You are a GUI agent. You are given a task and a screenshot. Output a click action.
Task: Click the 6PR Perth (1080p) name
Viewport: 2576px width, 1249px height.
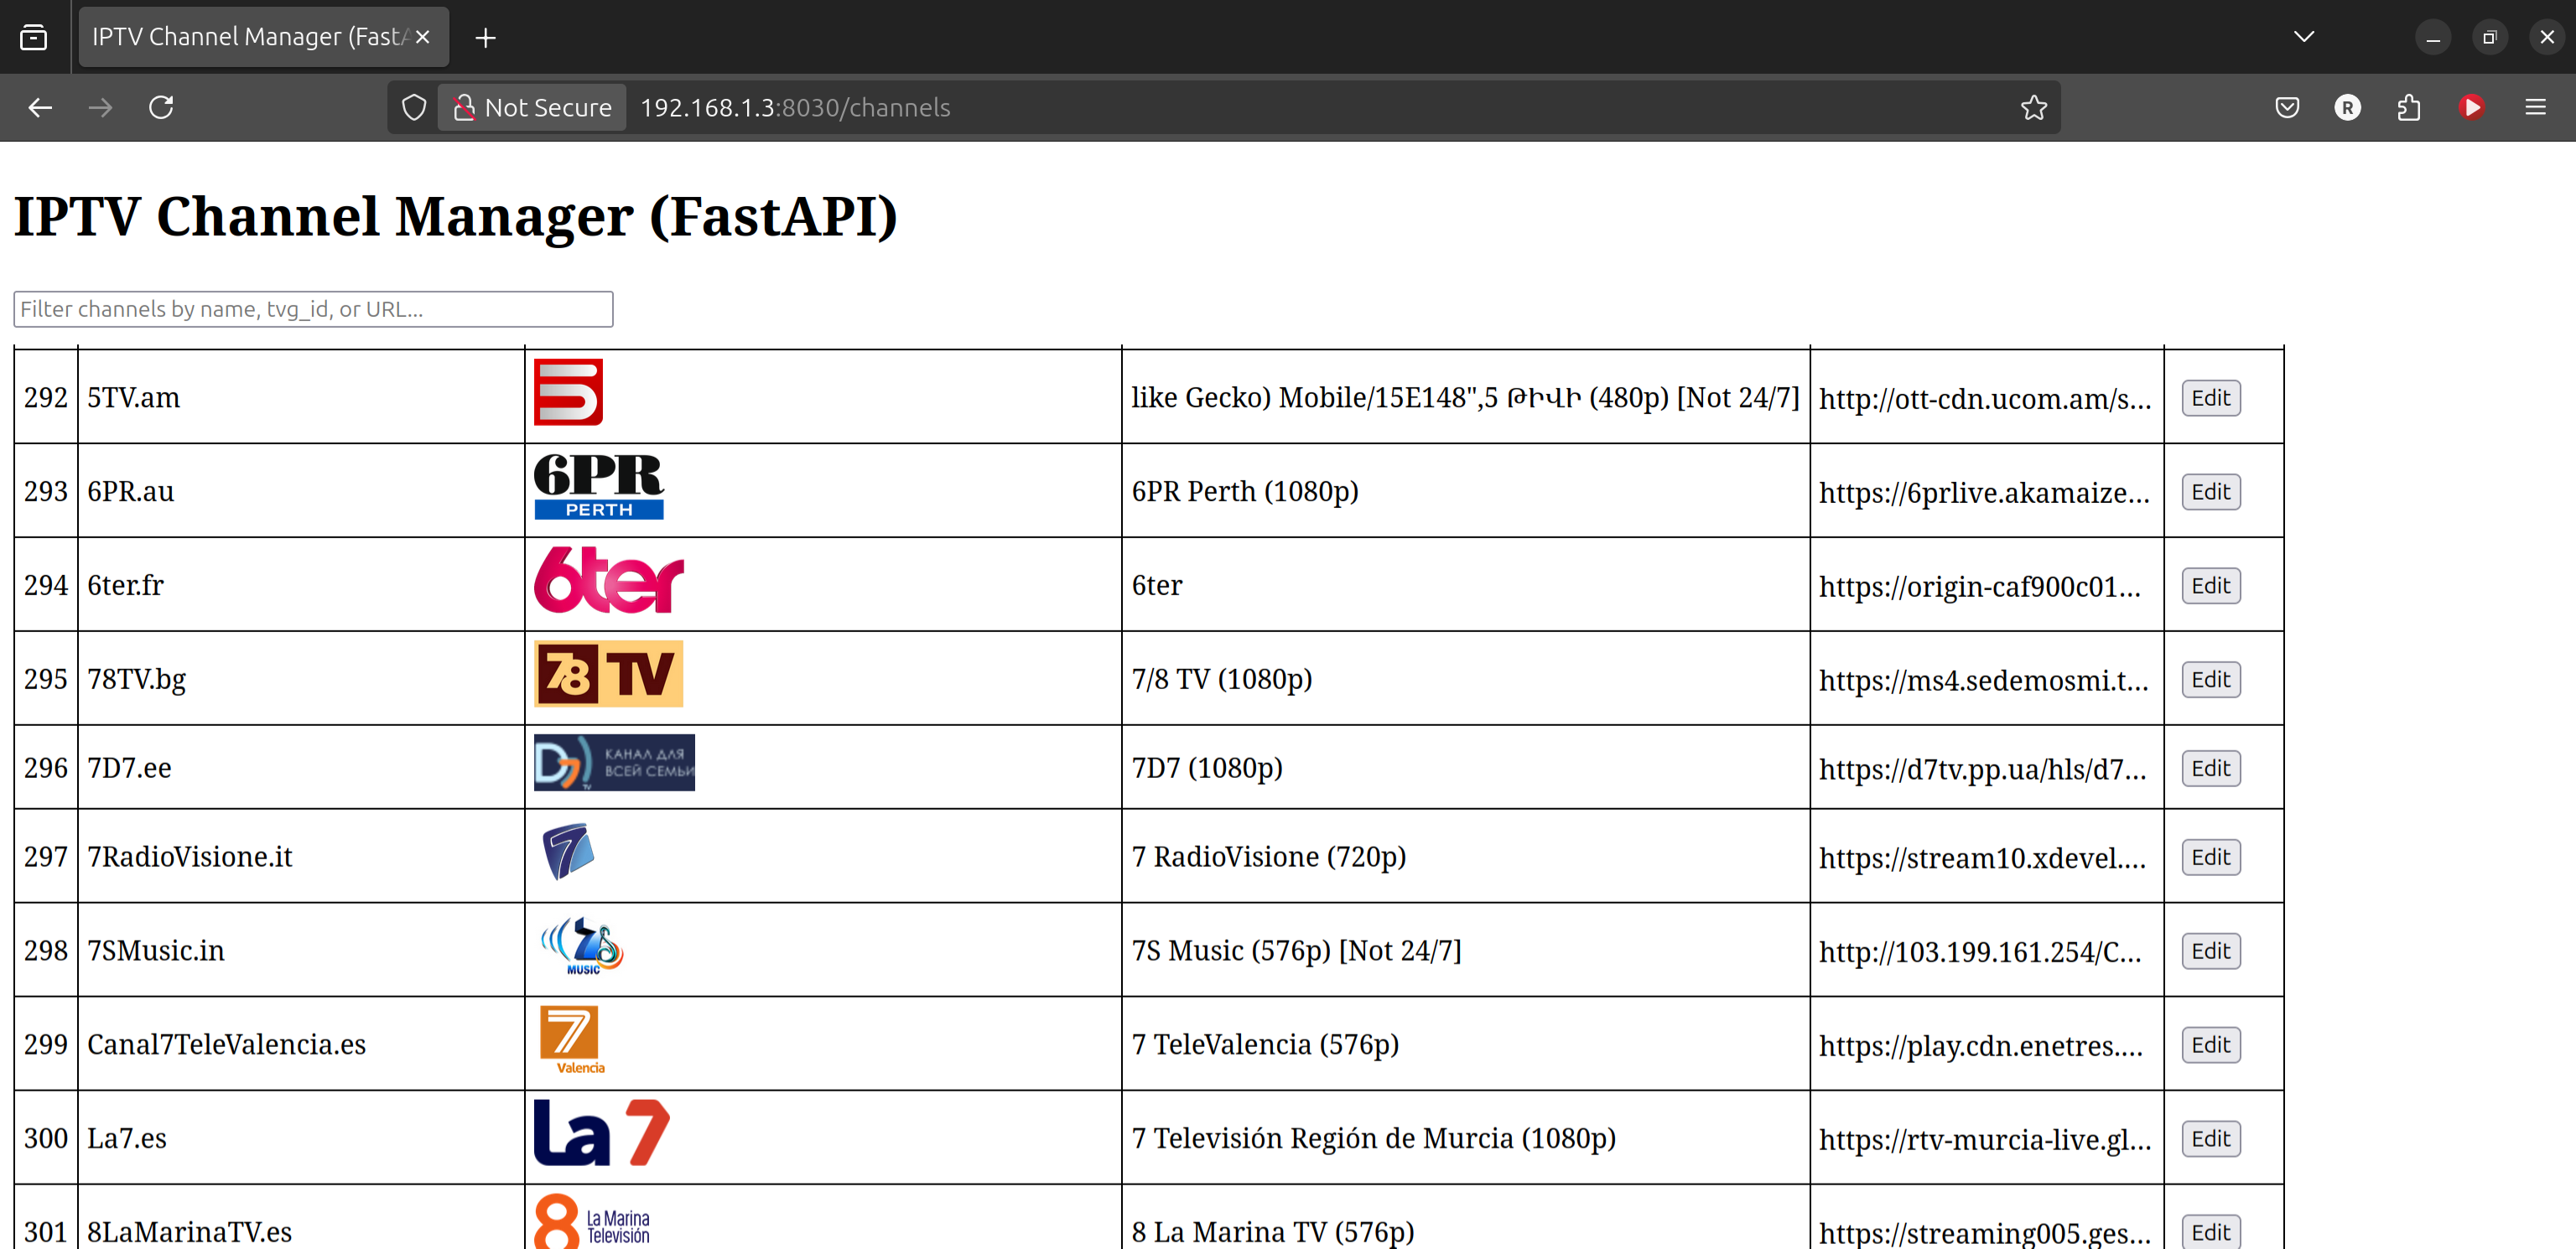pyautogui.click(x=1245, y=491)
